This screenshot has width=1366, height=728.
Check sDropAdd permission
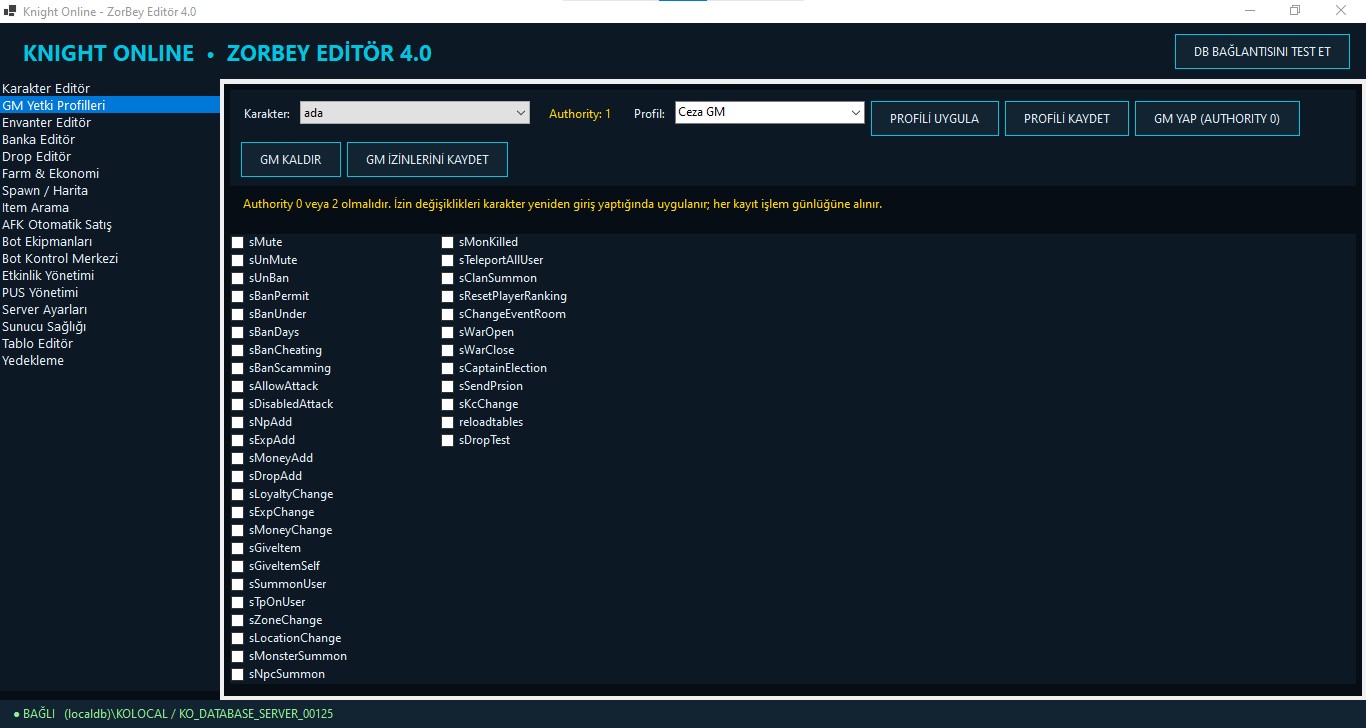coord(238,476)
